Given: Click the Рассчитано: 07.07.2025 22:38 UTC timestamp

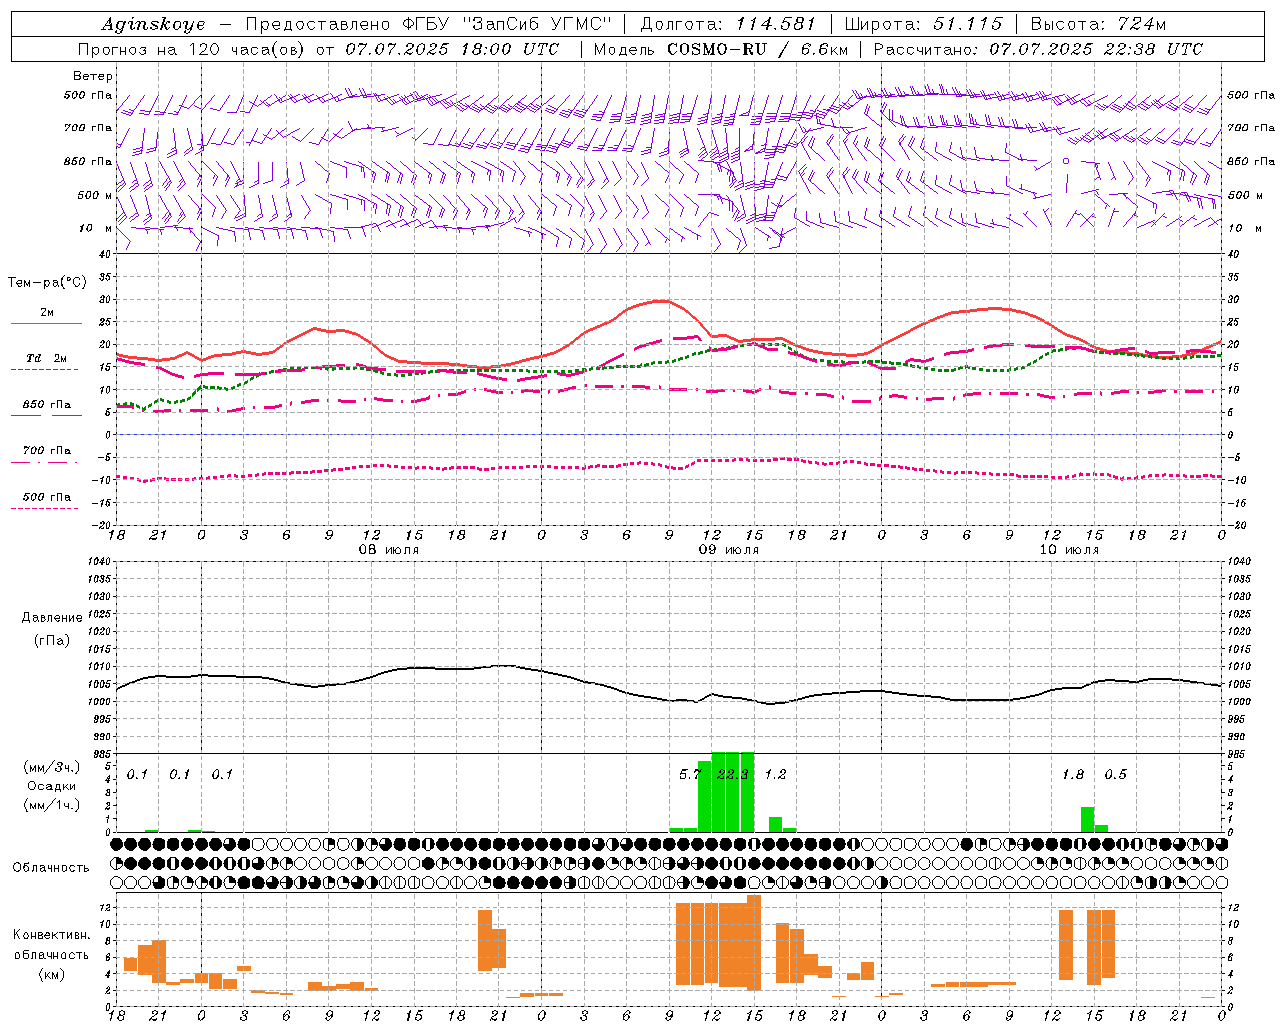Looking at the screenshot, I should (x=1038, y=49).
